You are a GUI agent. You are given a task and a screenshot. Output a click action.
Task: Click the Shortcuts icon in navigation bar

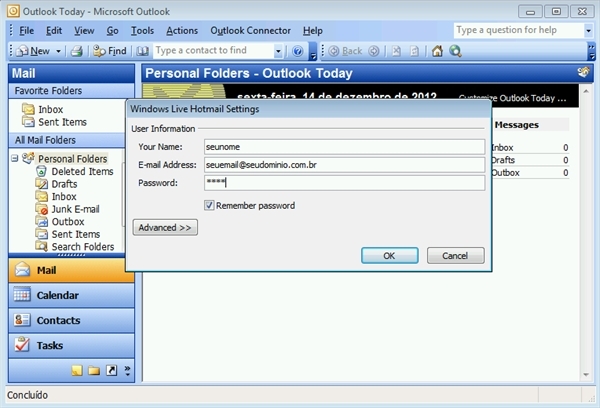[111, 370]
